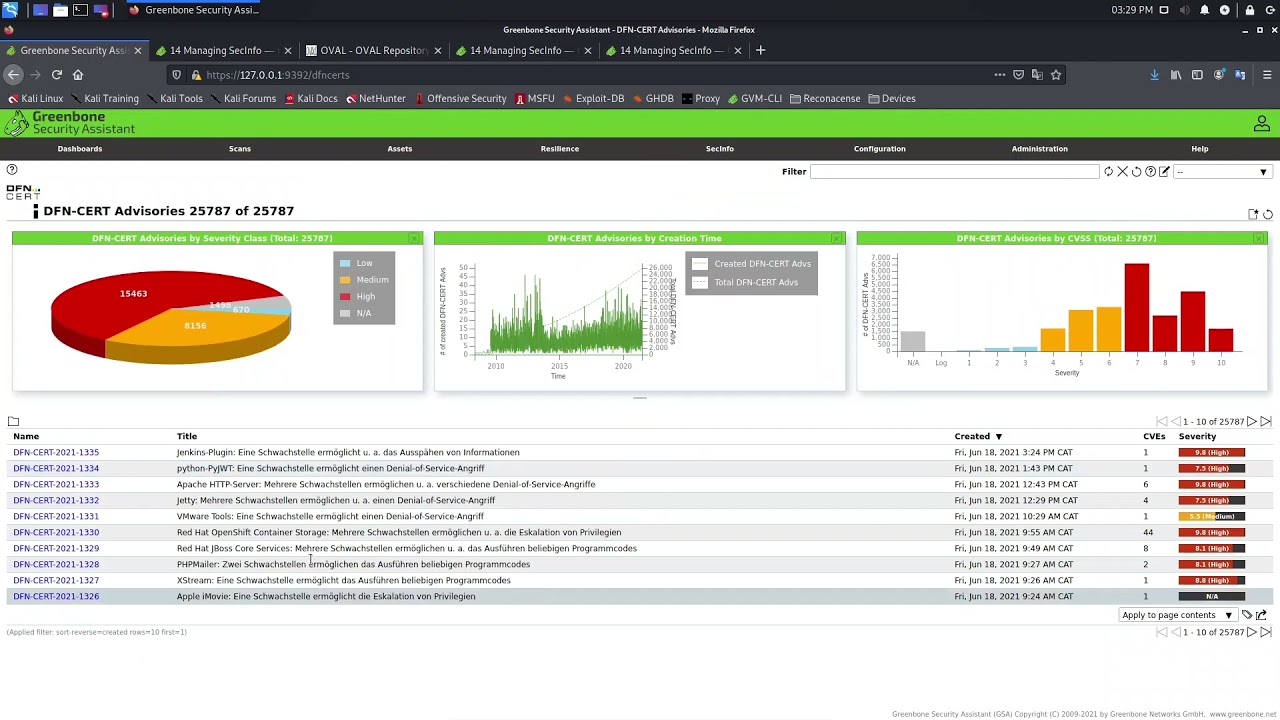Click the remove filter X icon
Viewport: 1280px width, 720px height.
pyautogui.click(x=1122, y=172)
